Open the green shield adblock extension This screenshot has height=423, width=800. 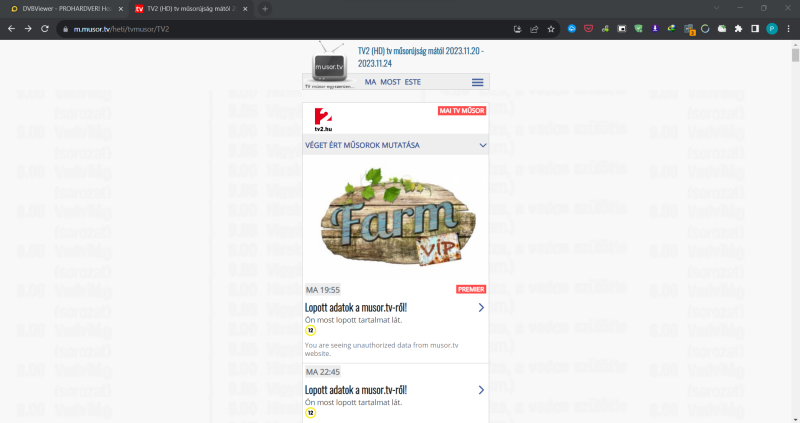click(638, 29)
